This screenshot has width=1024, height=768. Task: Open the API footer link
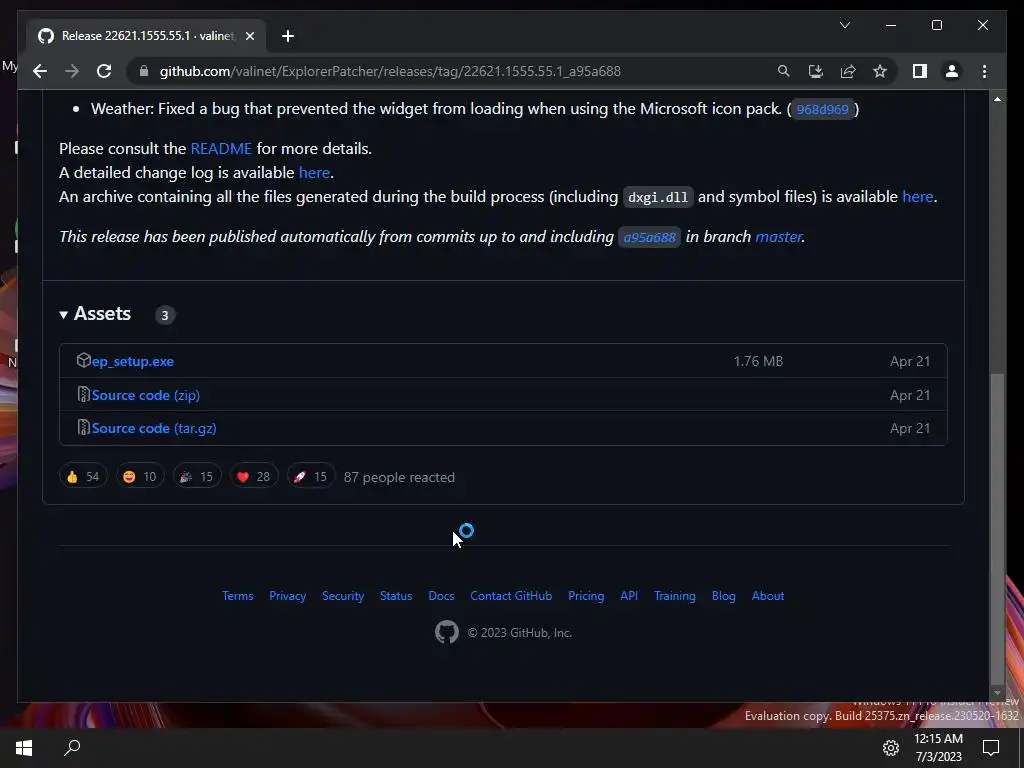(629, 596)
